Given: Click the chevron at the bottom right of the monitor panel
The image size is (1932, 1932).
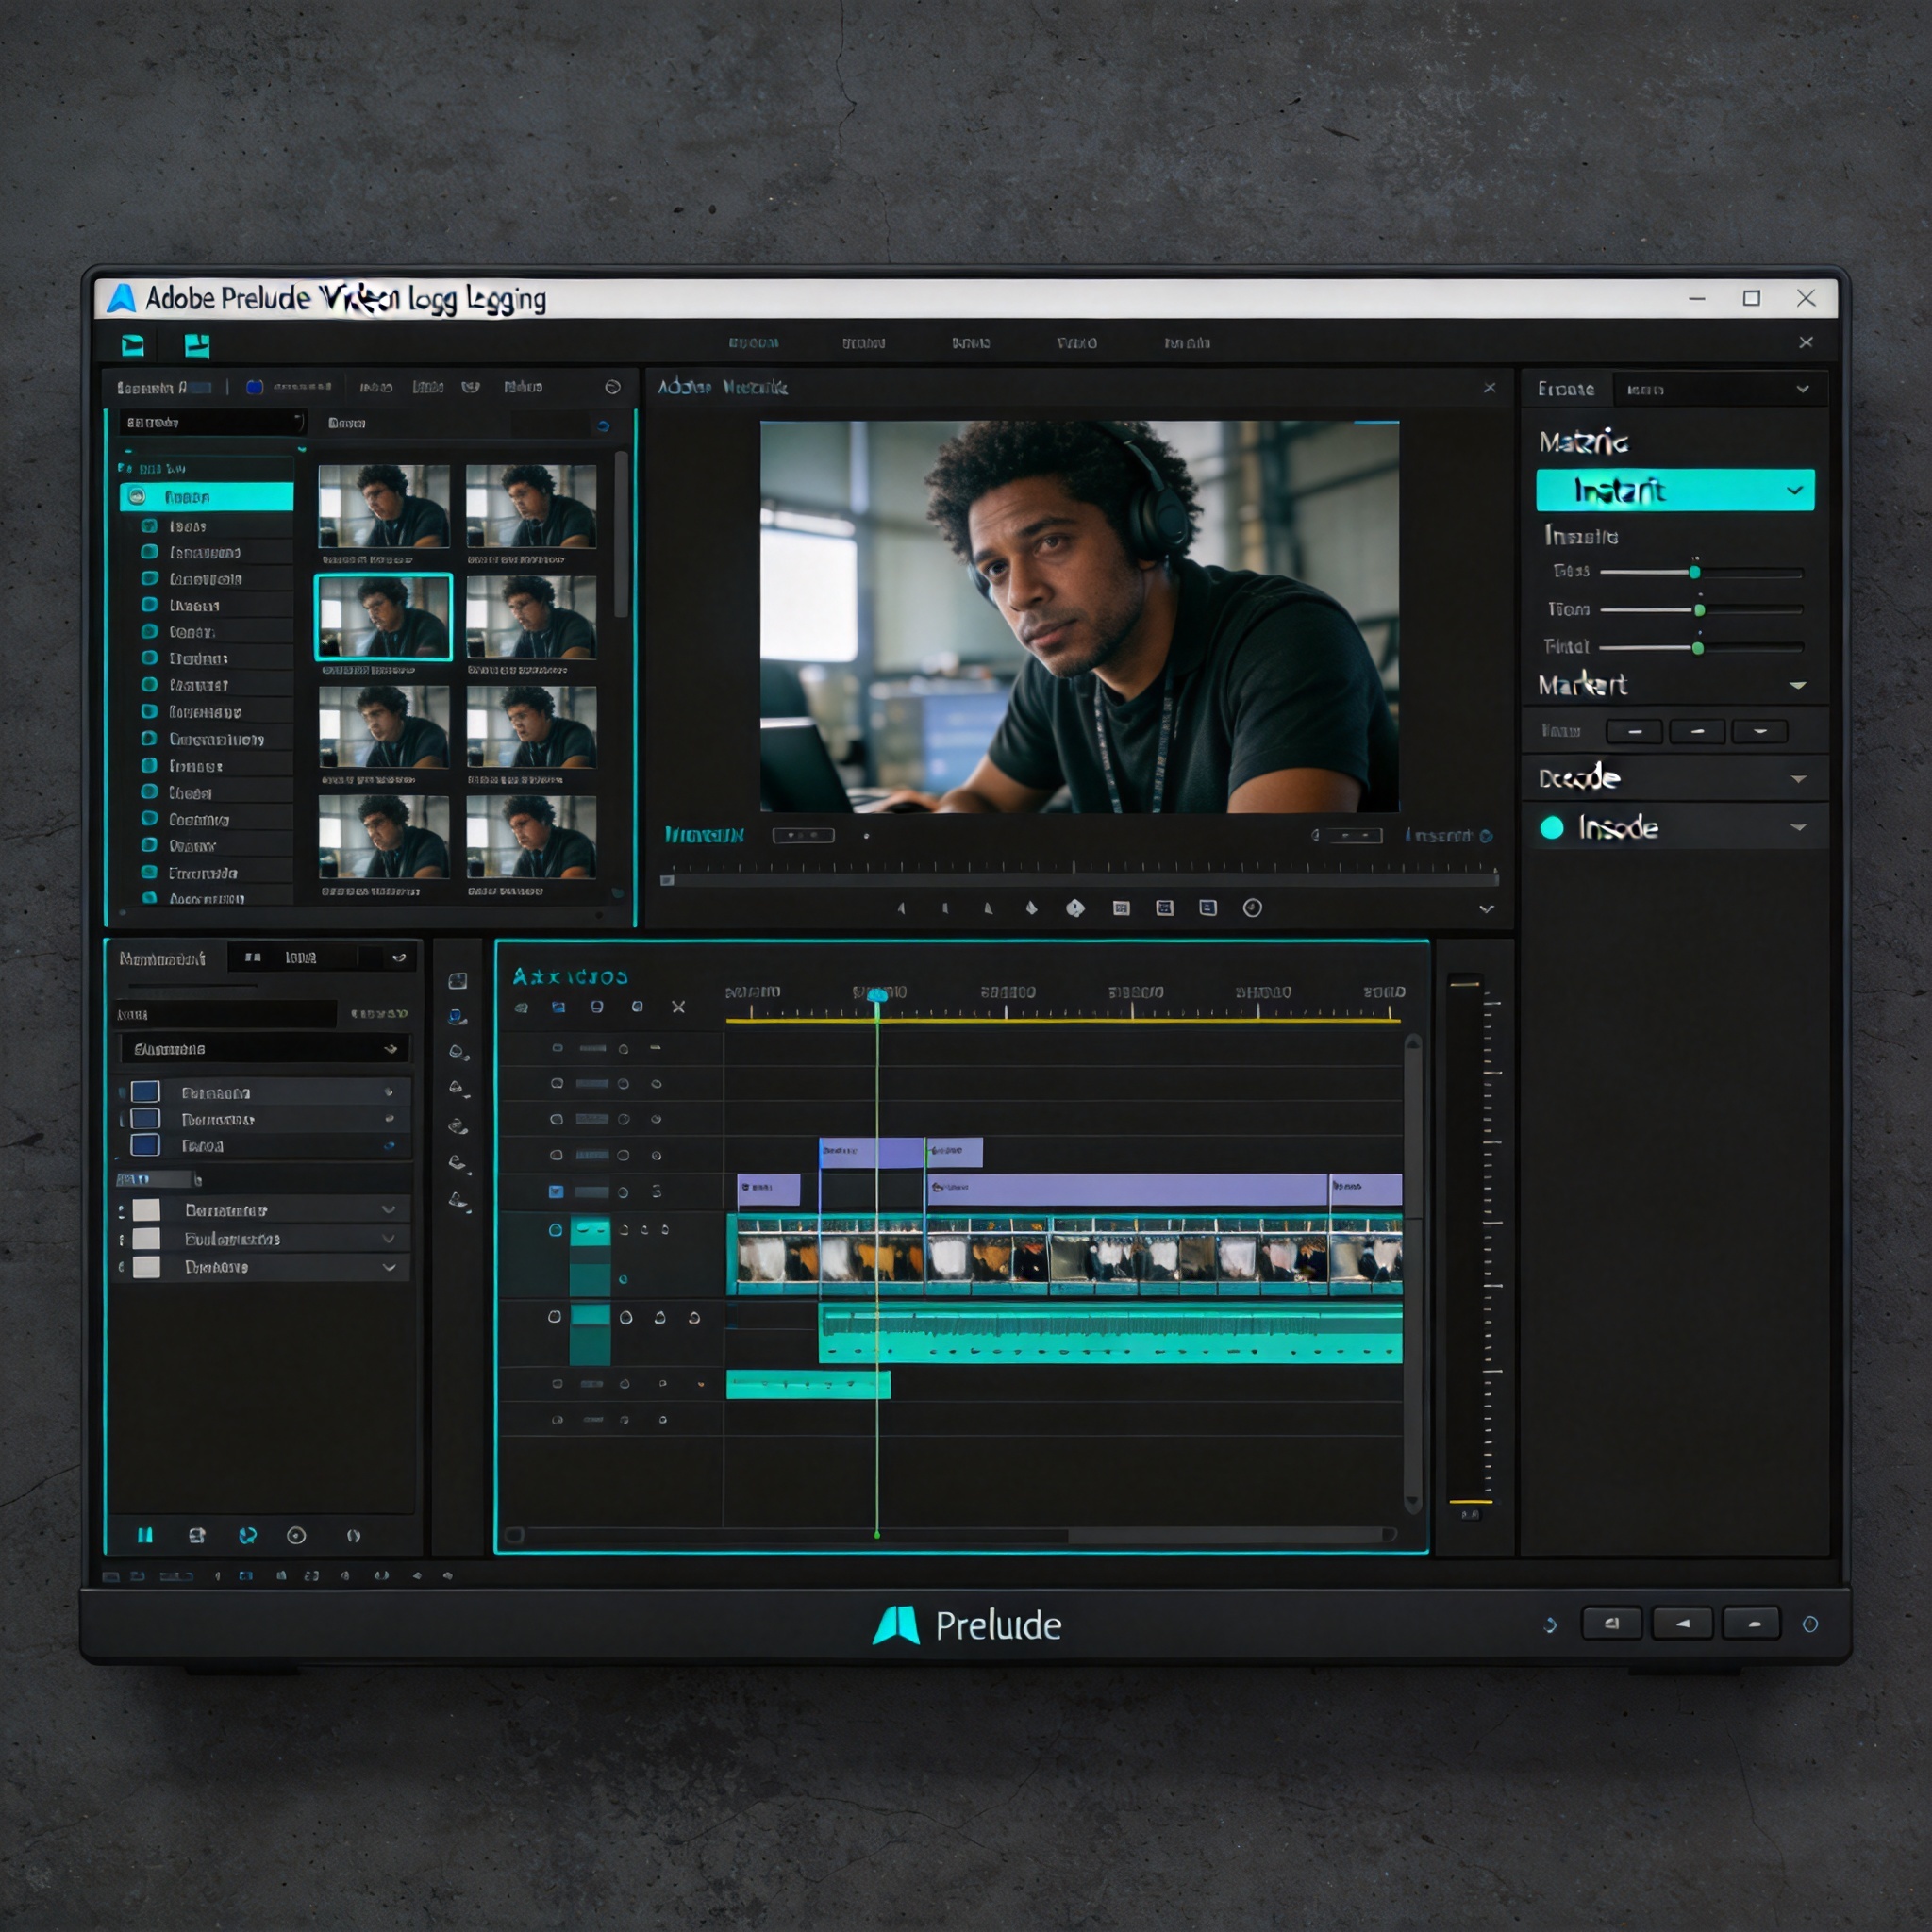Looking at the screenshot, I should click(x=1487, y=909).
